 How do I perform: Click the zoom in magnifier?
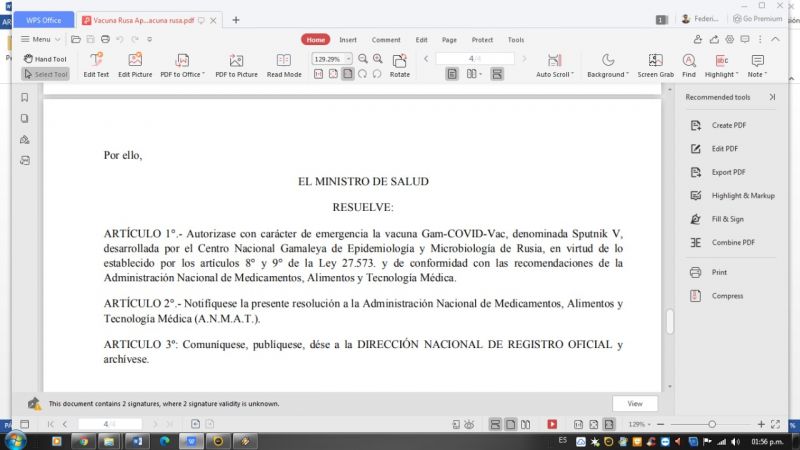coord(378,59)
